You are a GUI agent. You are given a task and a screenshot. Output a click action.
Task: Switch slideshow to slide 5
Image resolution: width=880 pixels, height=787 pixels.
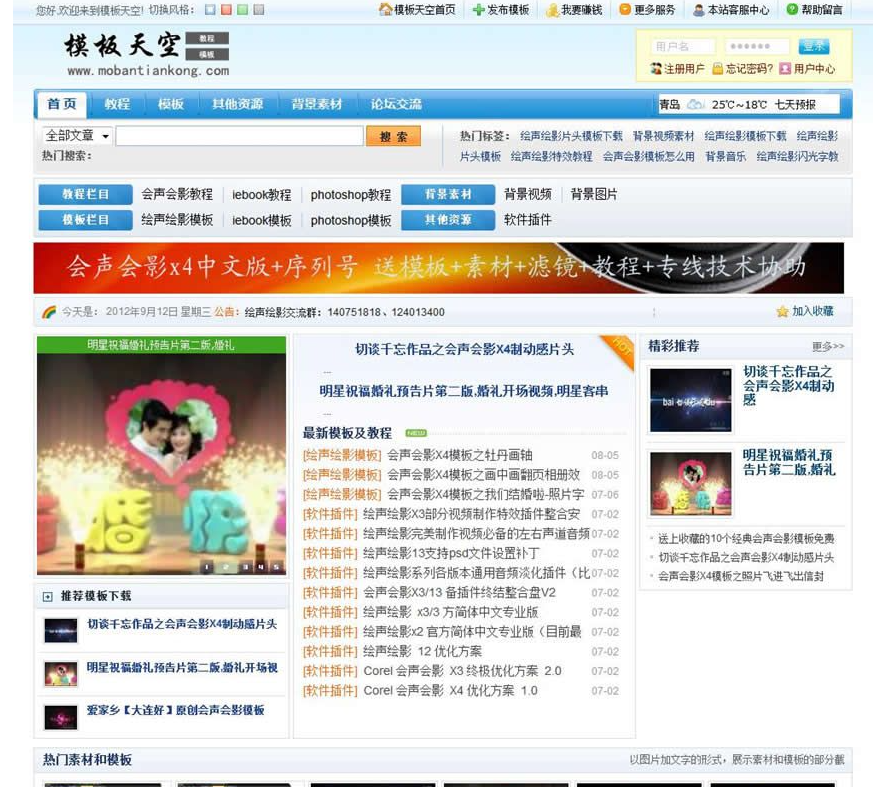[x=276, y=567]
